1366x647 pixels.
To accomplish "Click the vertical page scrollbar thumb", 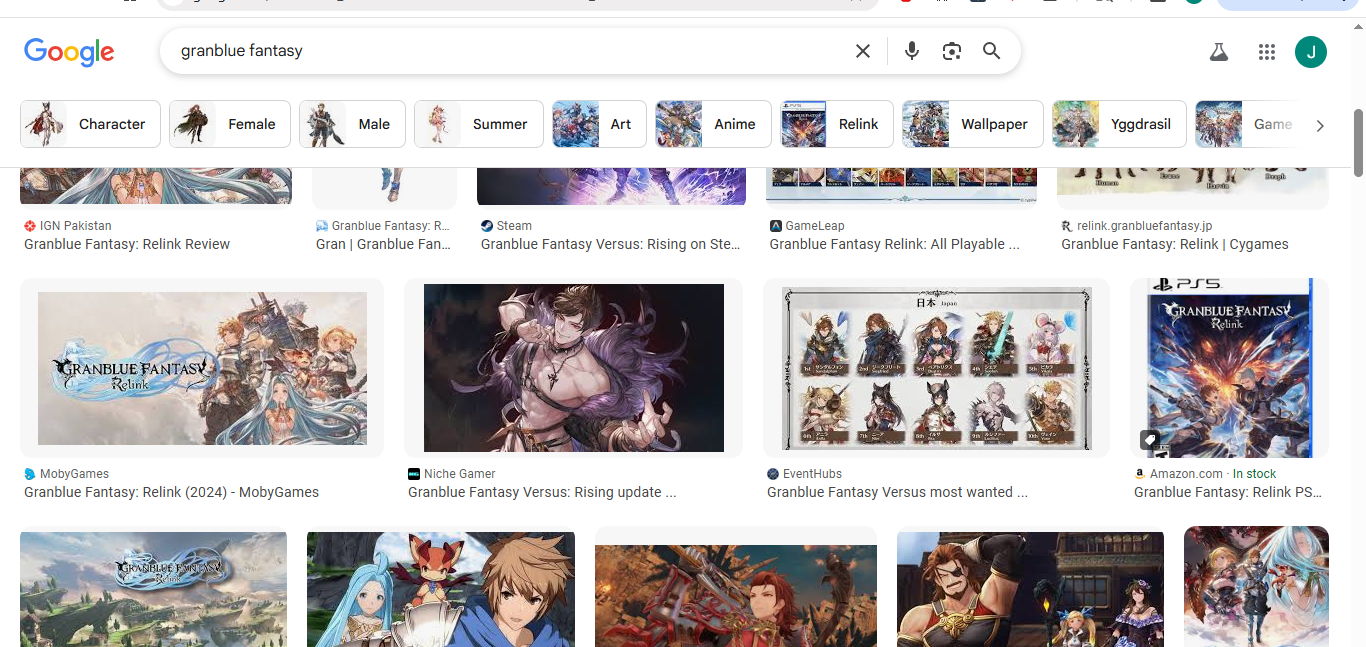I will click(x=1359, y=142).
